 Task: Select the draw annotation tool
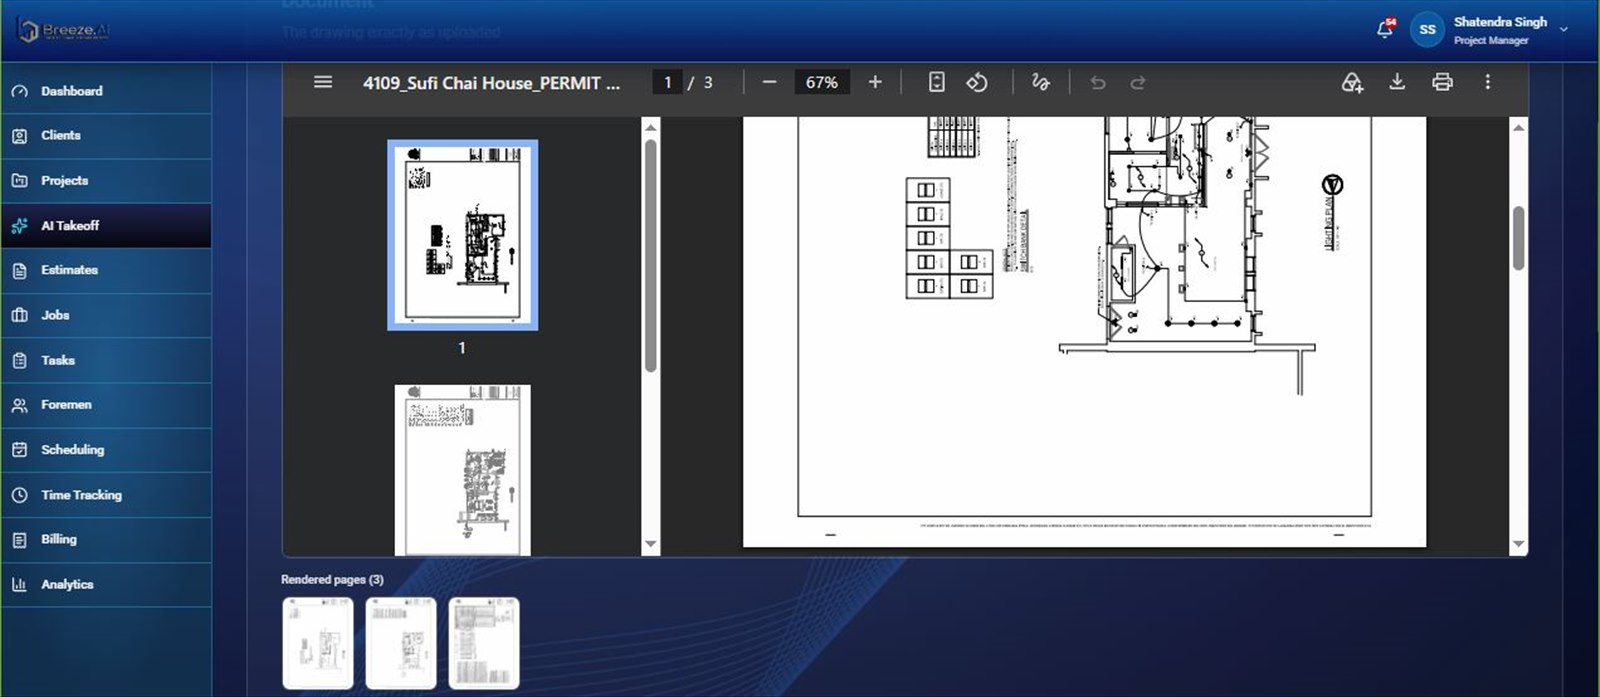(x=1040, y=82)
